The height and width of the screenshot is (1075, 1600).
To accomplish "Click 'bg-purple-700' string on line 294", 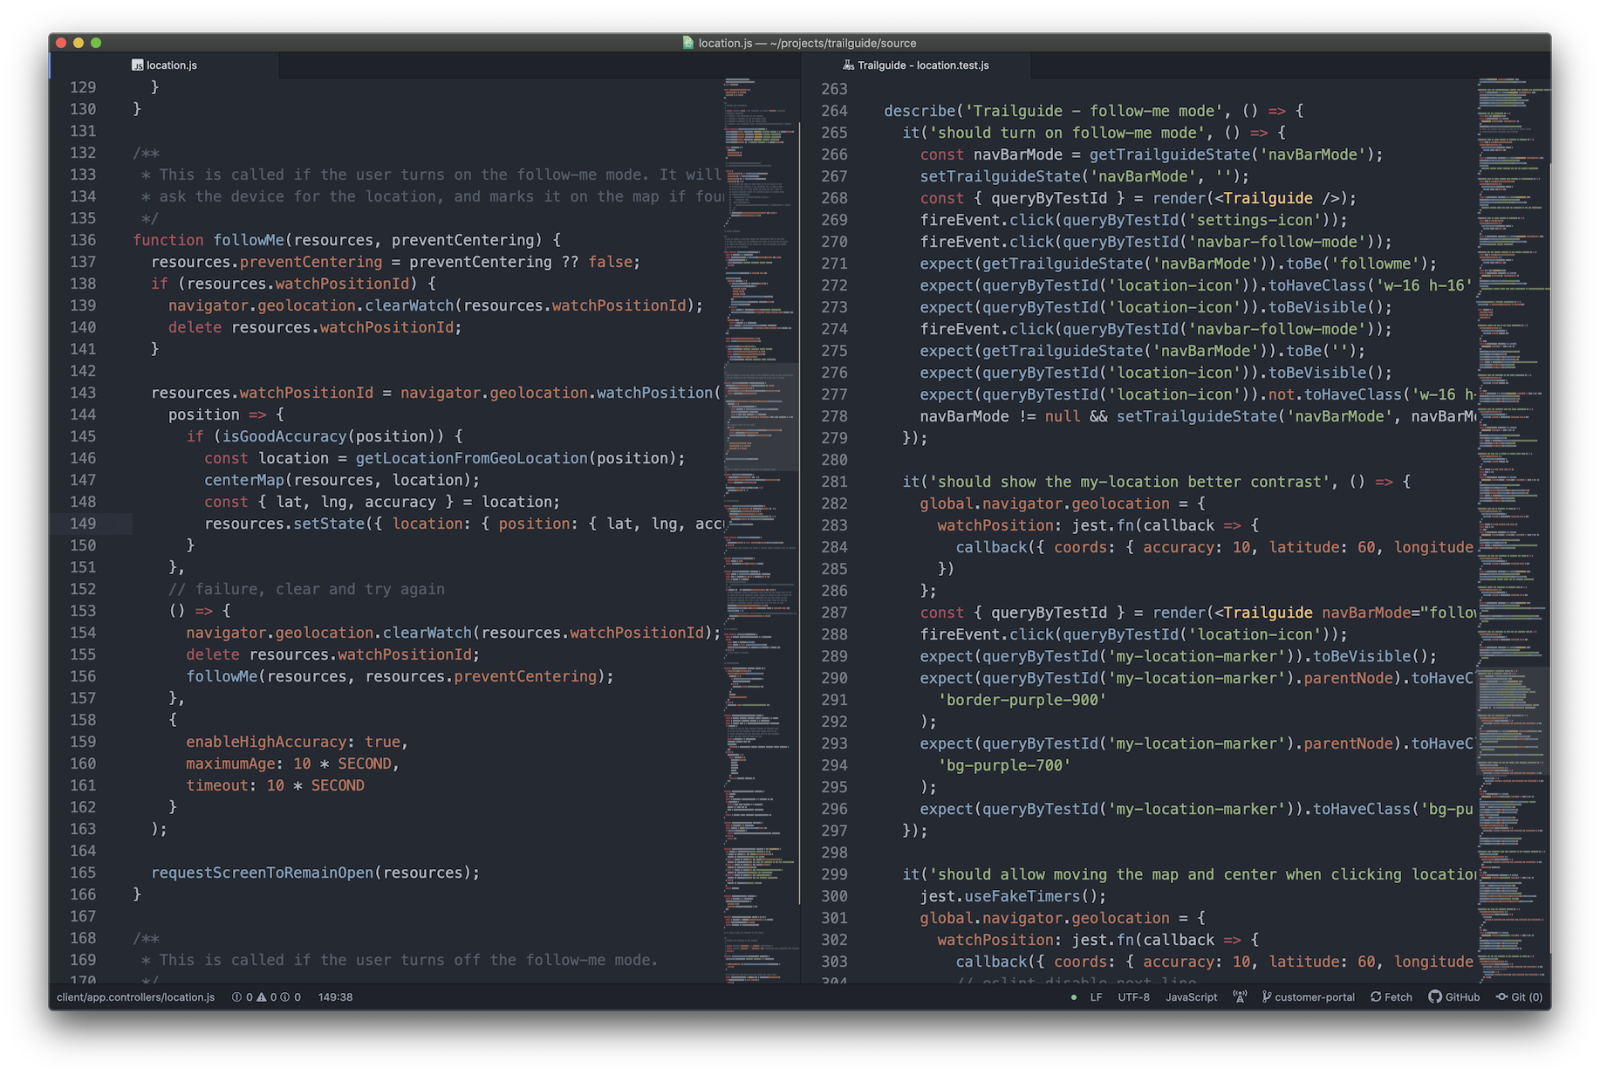I will click(x=1004, y=765).
